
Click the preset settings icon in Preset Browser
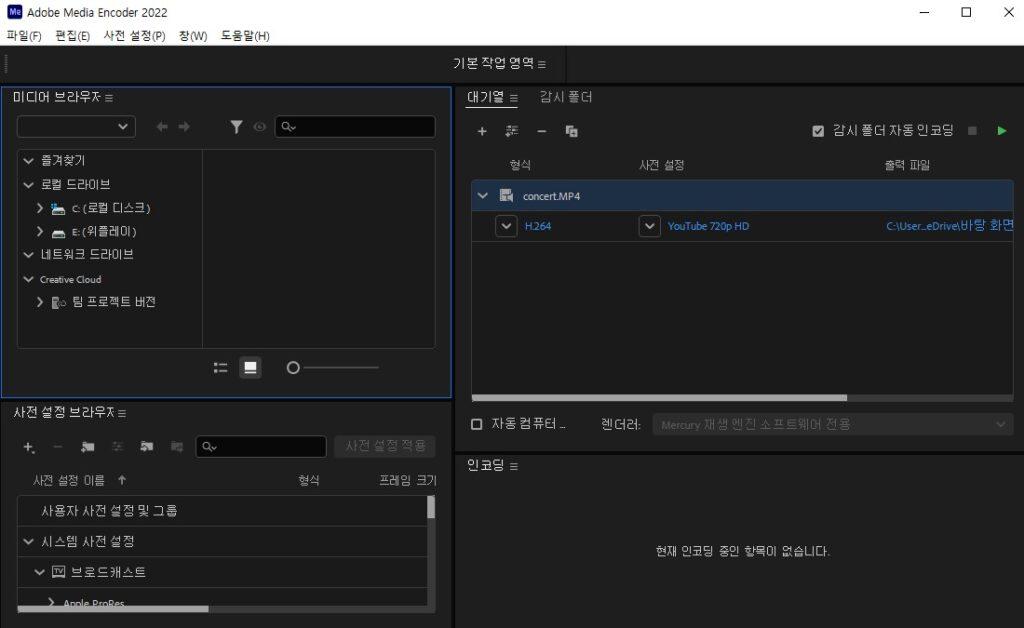click(118, 447)
